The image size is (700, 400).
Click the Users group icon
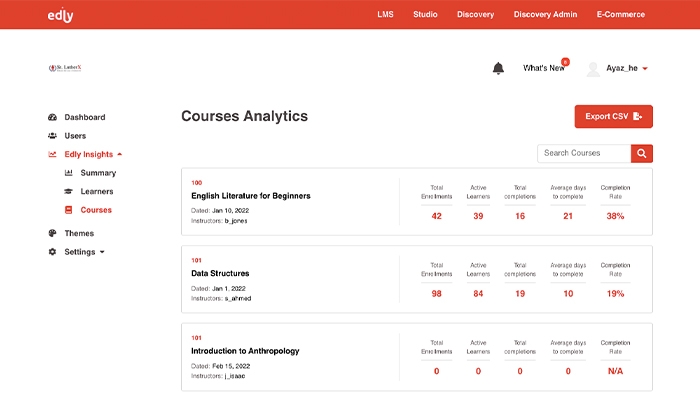tap(52, 136)
